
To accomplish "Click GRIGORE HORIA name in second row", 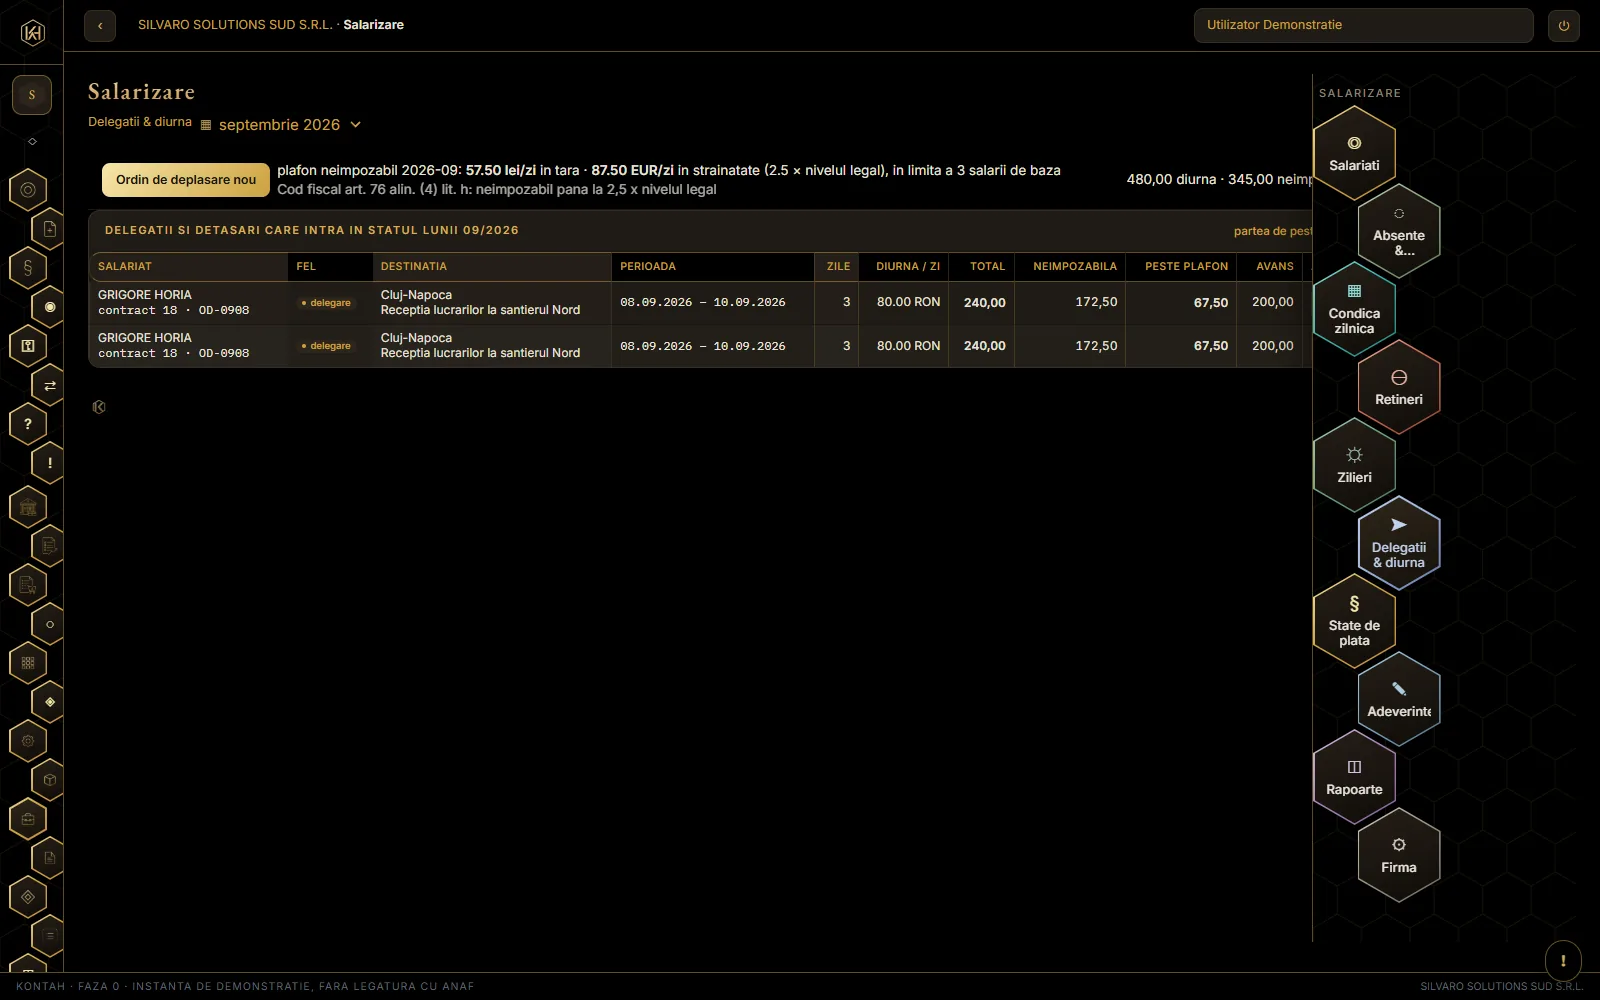I will tap(145, 338).
